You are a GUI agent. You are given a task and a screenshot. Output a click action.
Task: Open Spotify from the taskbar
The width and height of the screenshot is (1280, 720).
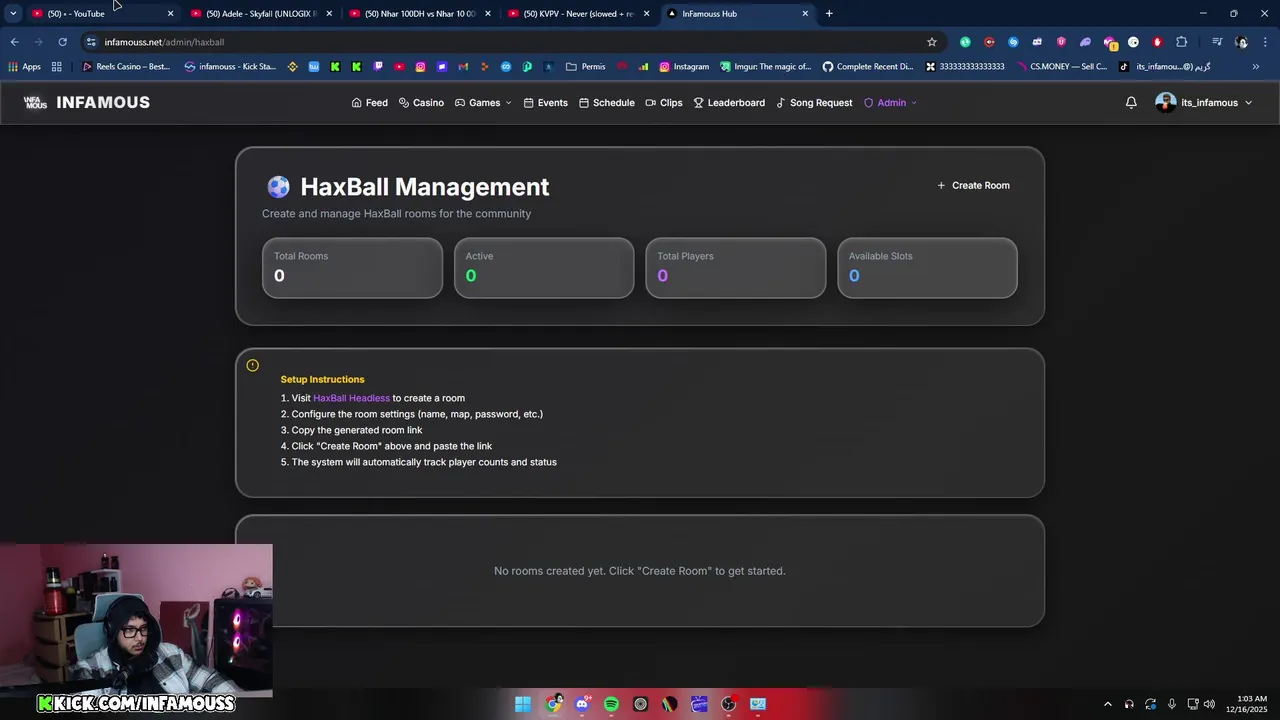click(x=611, y=704)
